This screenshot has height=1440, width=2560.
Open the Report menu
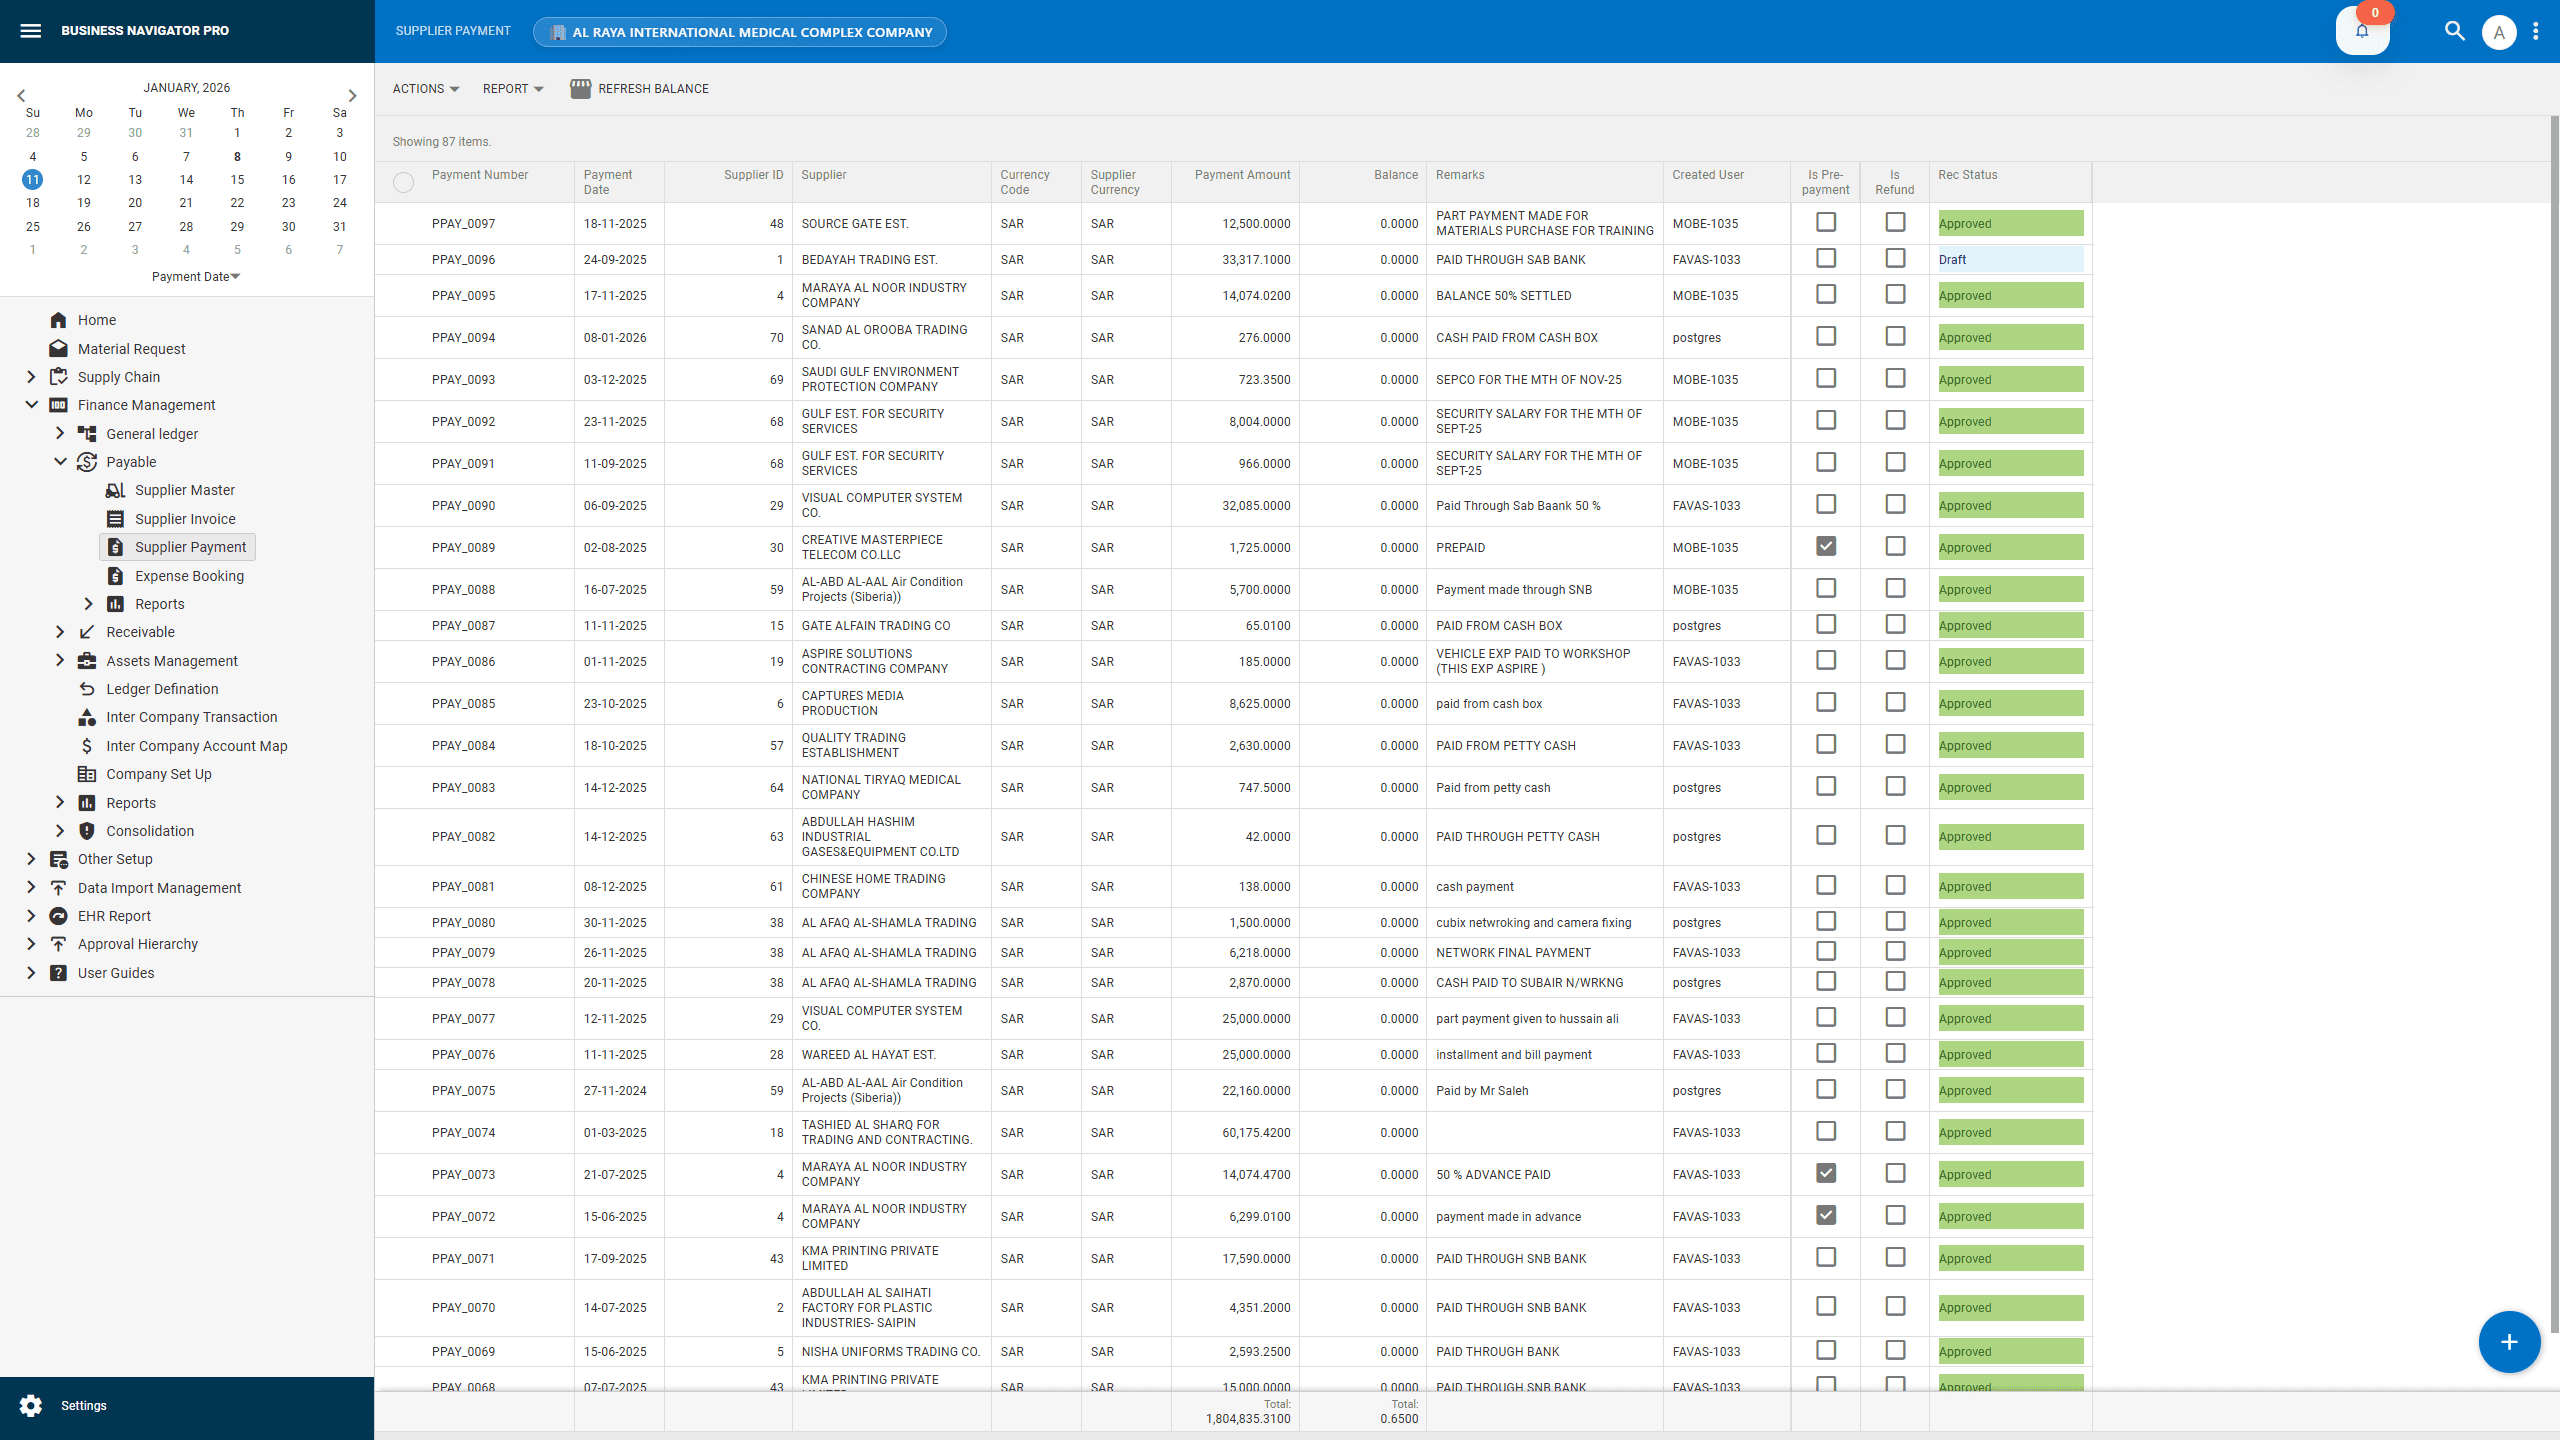click(x=511, y=88)
